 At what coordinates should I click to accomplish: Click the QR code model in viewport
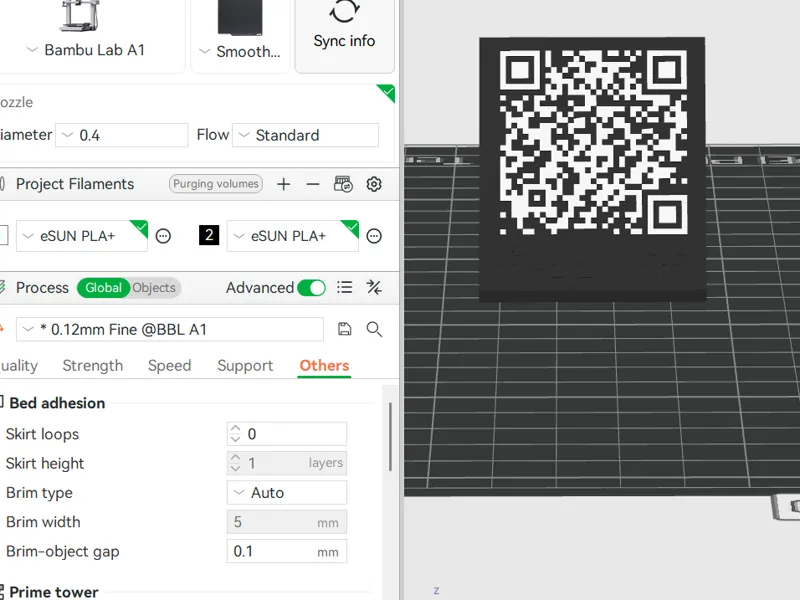tap(592, 168)
